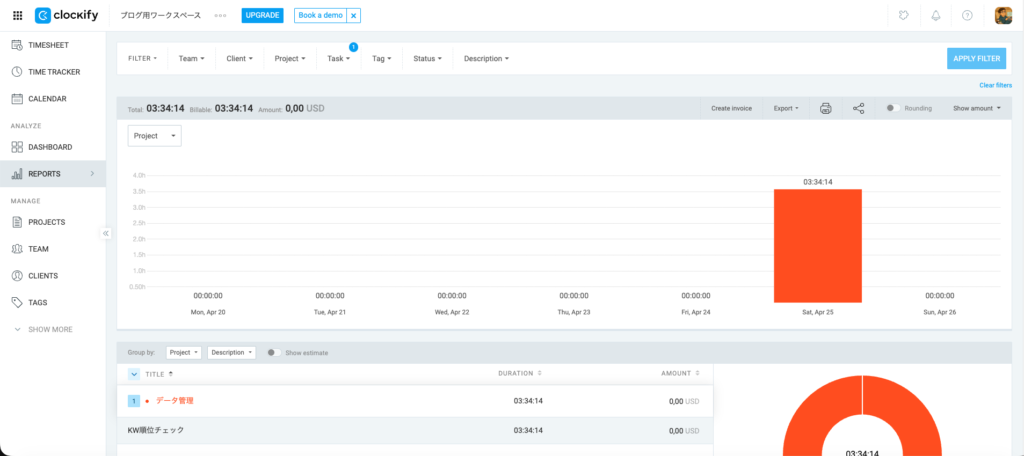Collapse all rows using title checkbox arrow
The width and height of the screenshot is (1024, 456).
pyautogui.click(x=135, y=374)
